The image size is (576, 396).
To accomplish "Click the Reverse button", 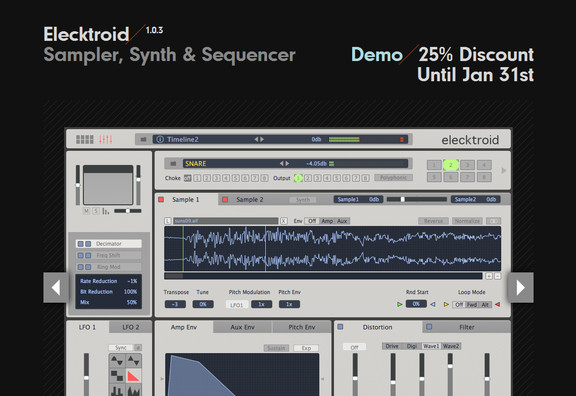I will [433, 221].
